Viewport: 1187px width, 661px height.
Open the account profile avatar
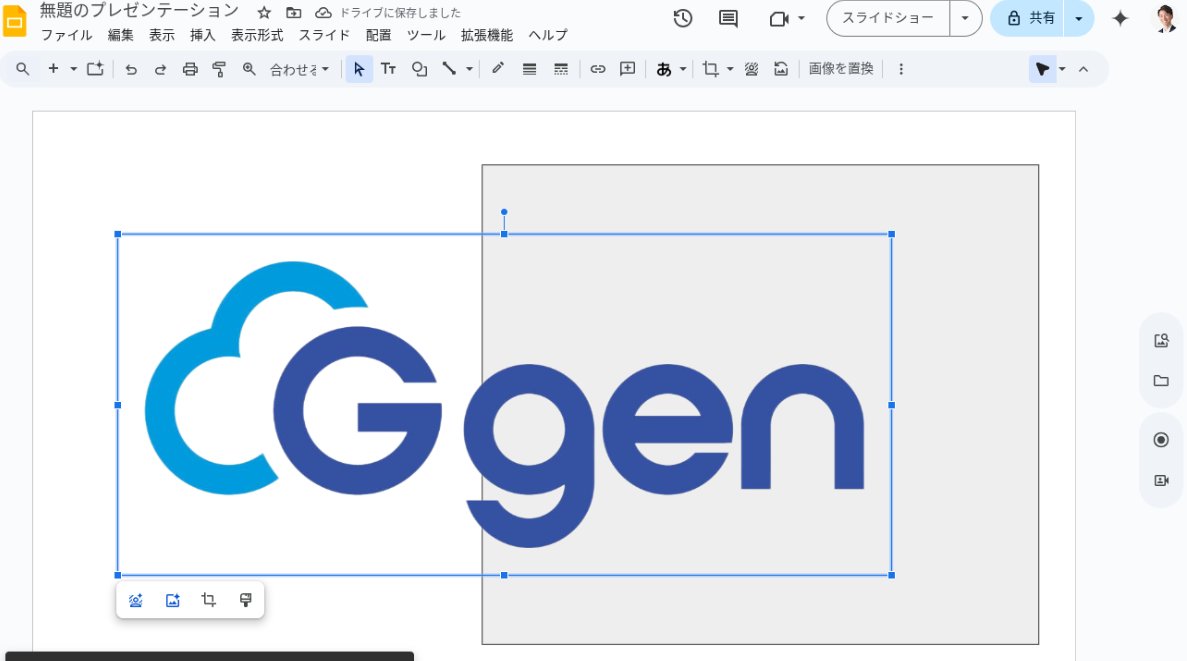[1166, 18]
